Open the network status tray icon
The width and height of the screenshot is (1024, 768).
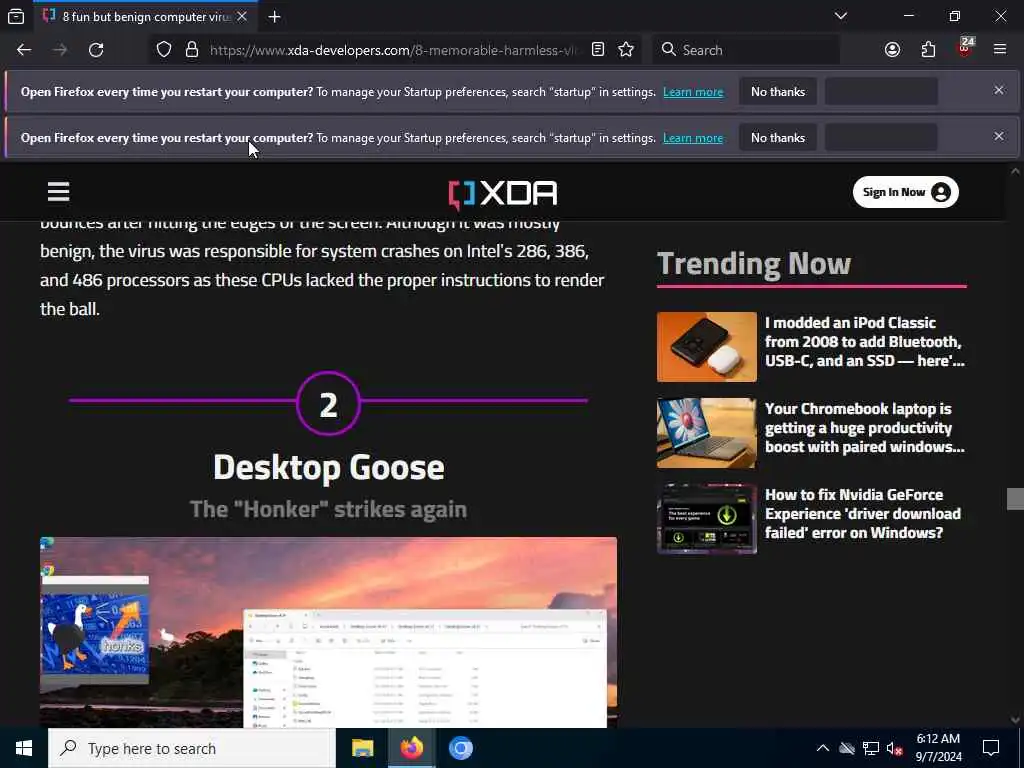(871, 748)
